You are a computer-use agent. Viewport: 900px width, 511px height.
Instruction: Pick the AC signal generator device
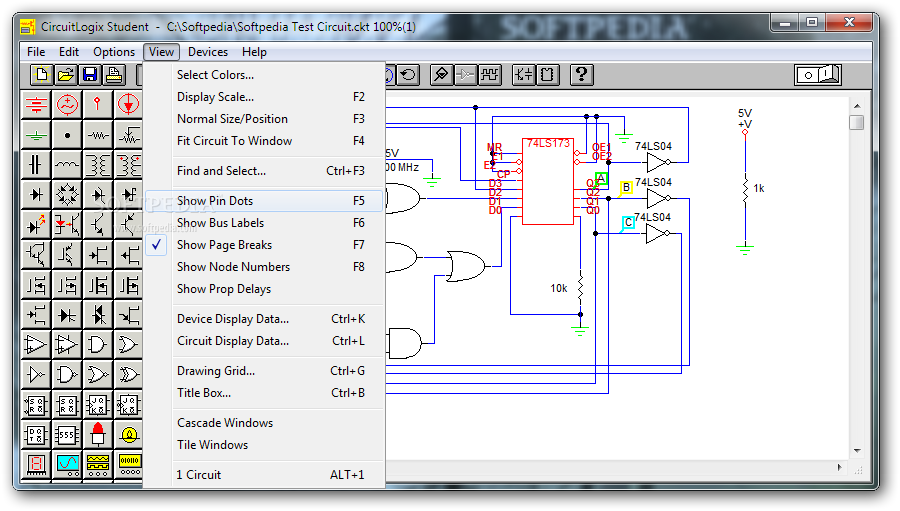(x=67, y=104)
